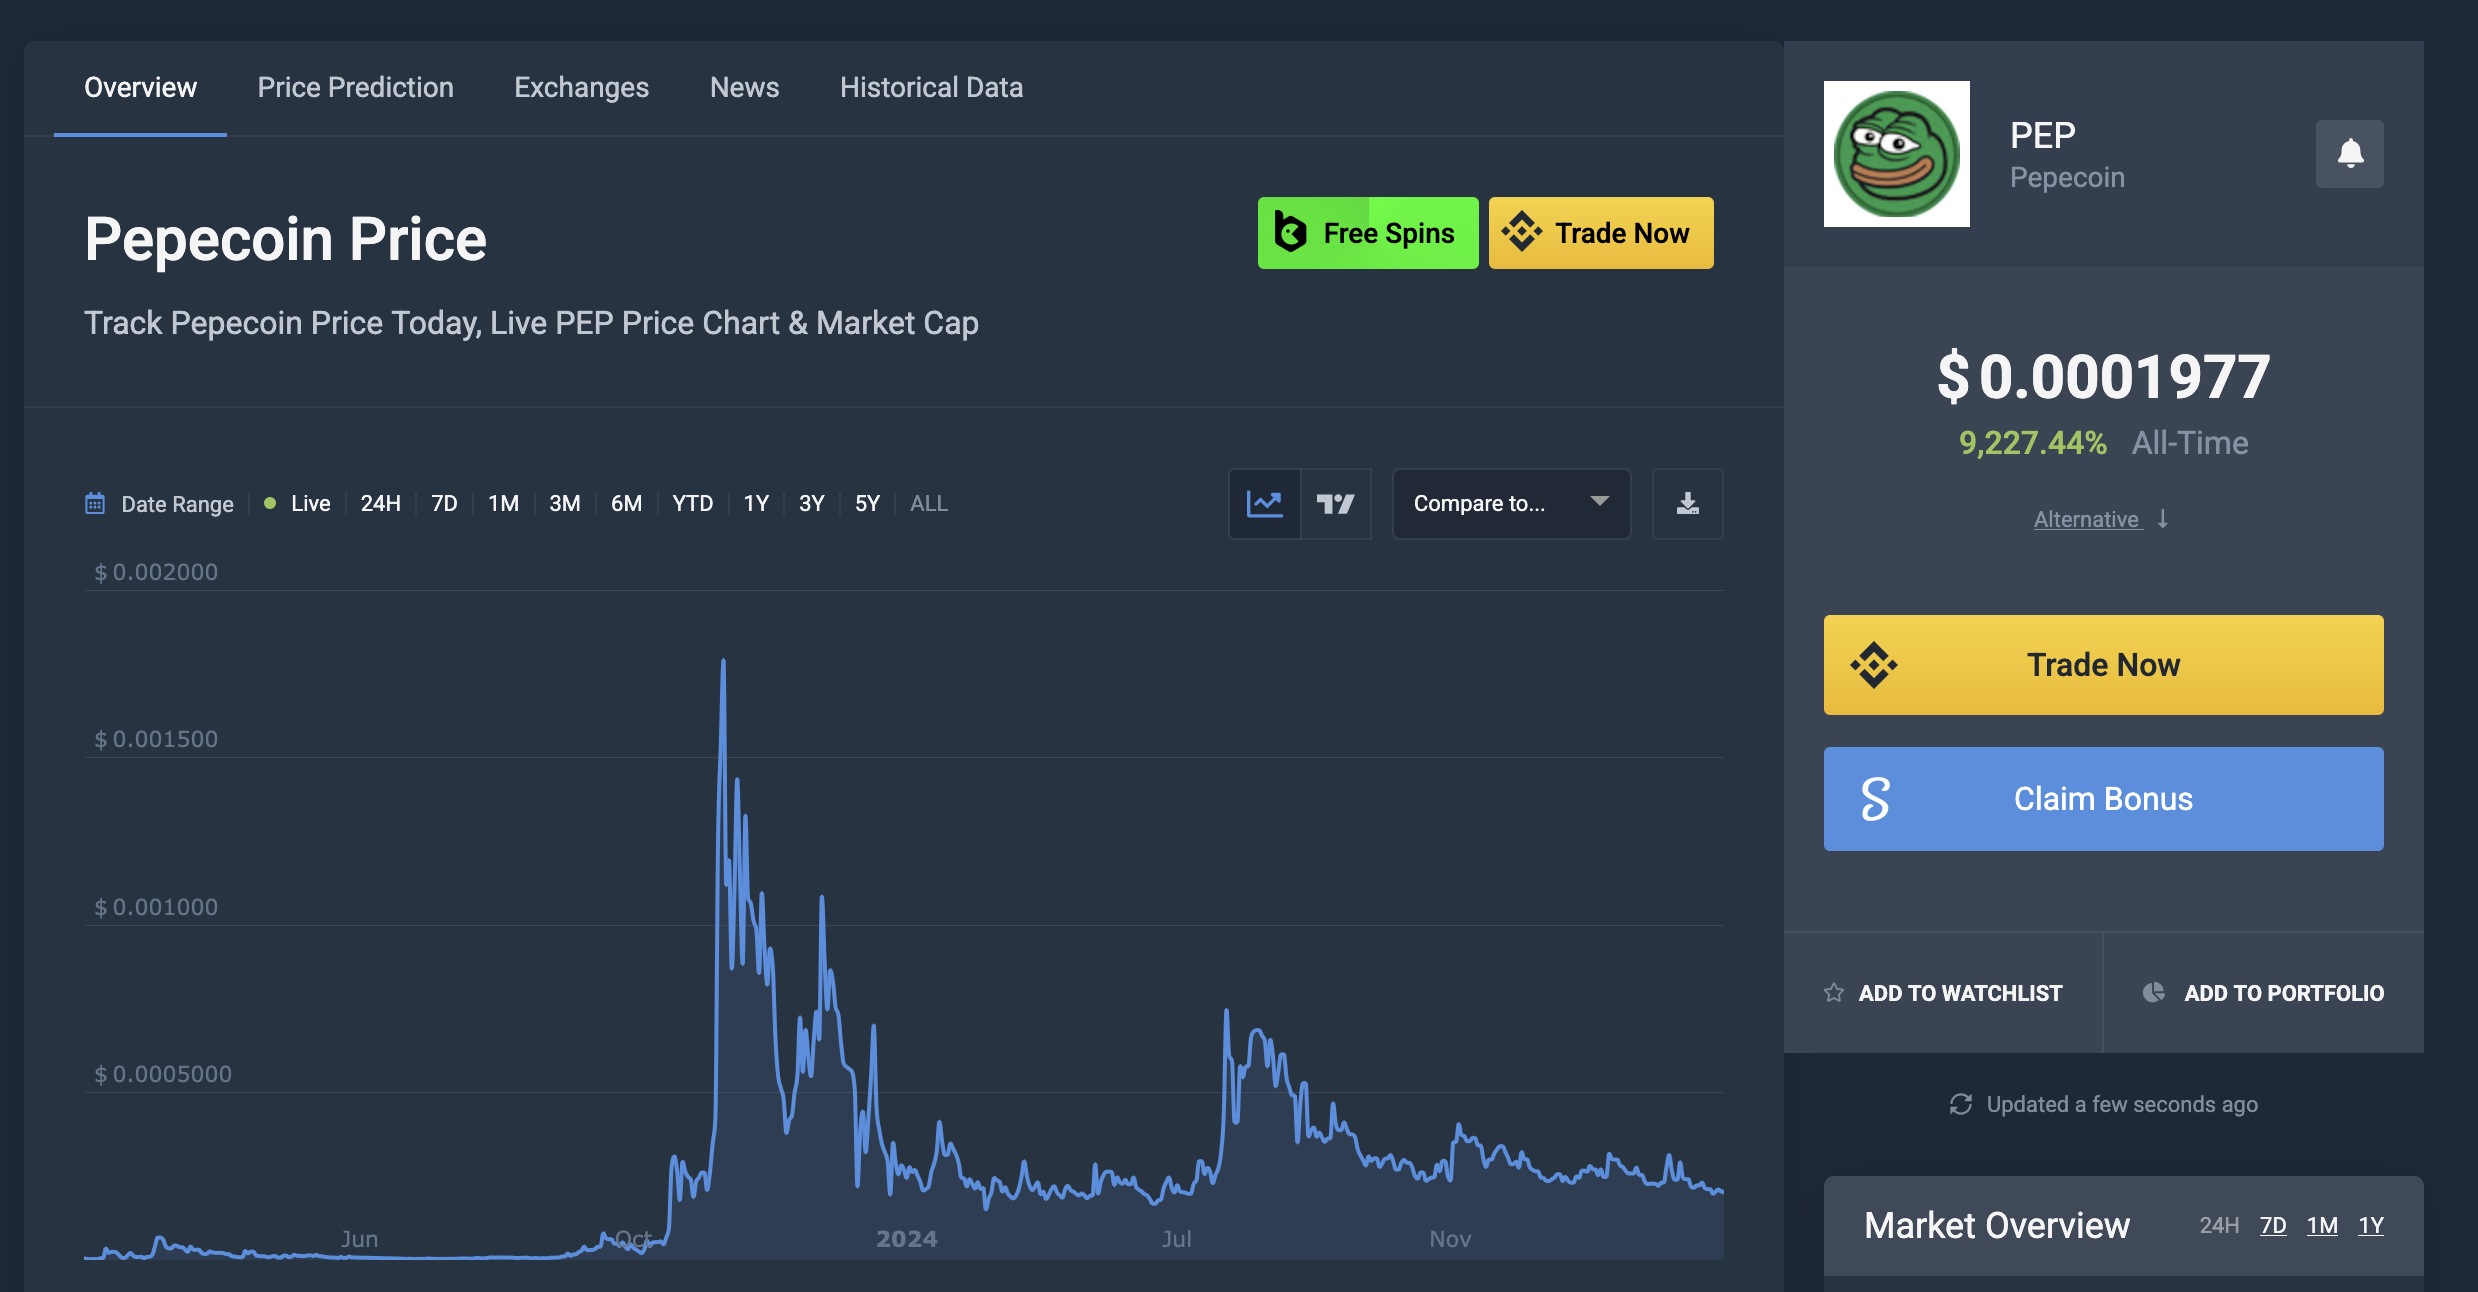
Task: Click pie icon Add to Portfolio
Action: point(2154,992)
